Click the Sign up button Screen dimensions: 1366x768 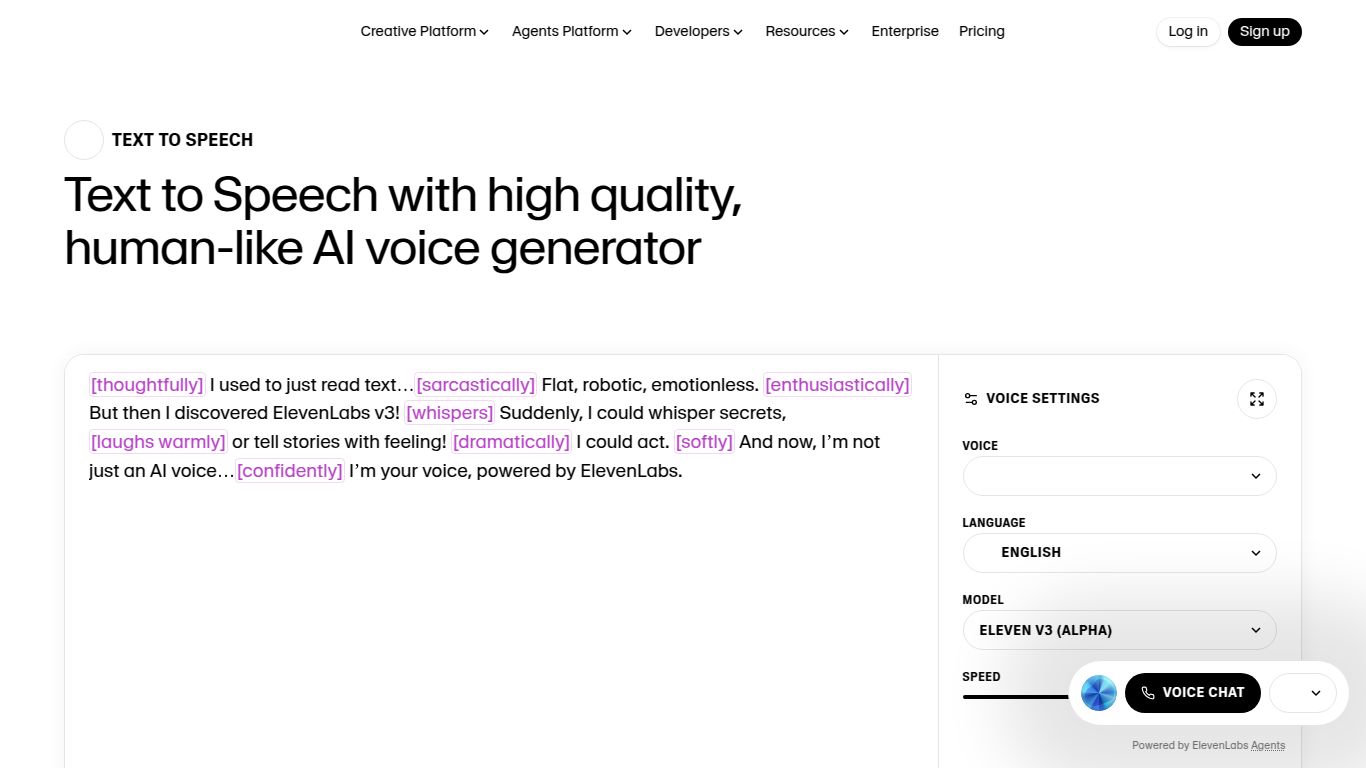[1264, 31]
